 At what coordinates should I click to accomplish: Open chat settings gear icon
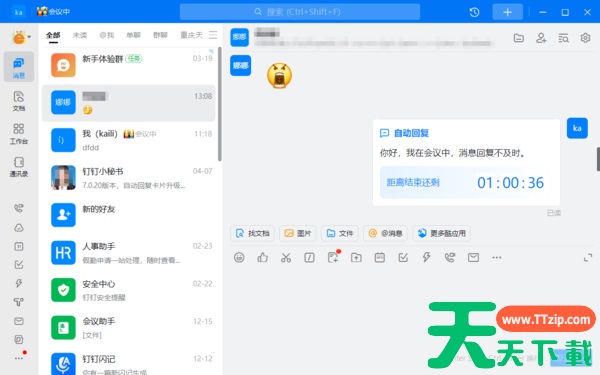[585, 38]
